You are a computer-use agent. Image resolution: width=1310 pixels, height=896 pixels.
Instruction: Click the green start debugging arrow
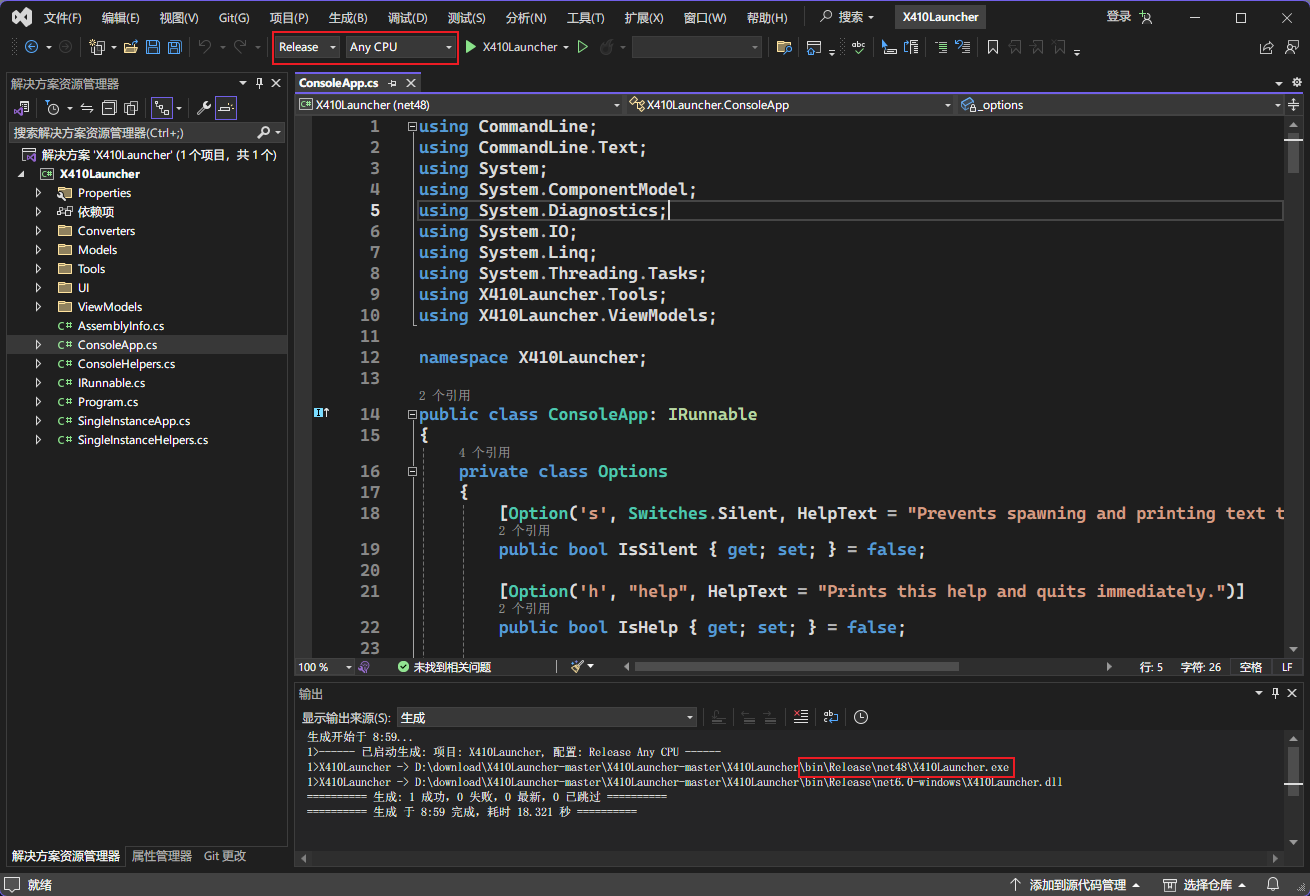click(x=470, y=47)
